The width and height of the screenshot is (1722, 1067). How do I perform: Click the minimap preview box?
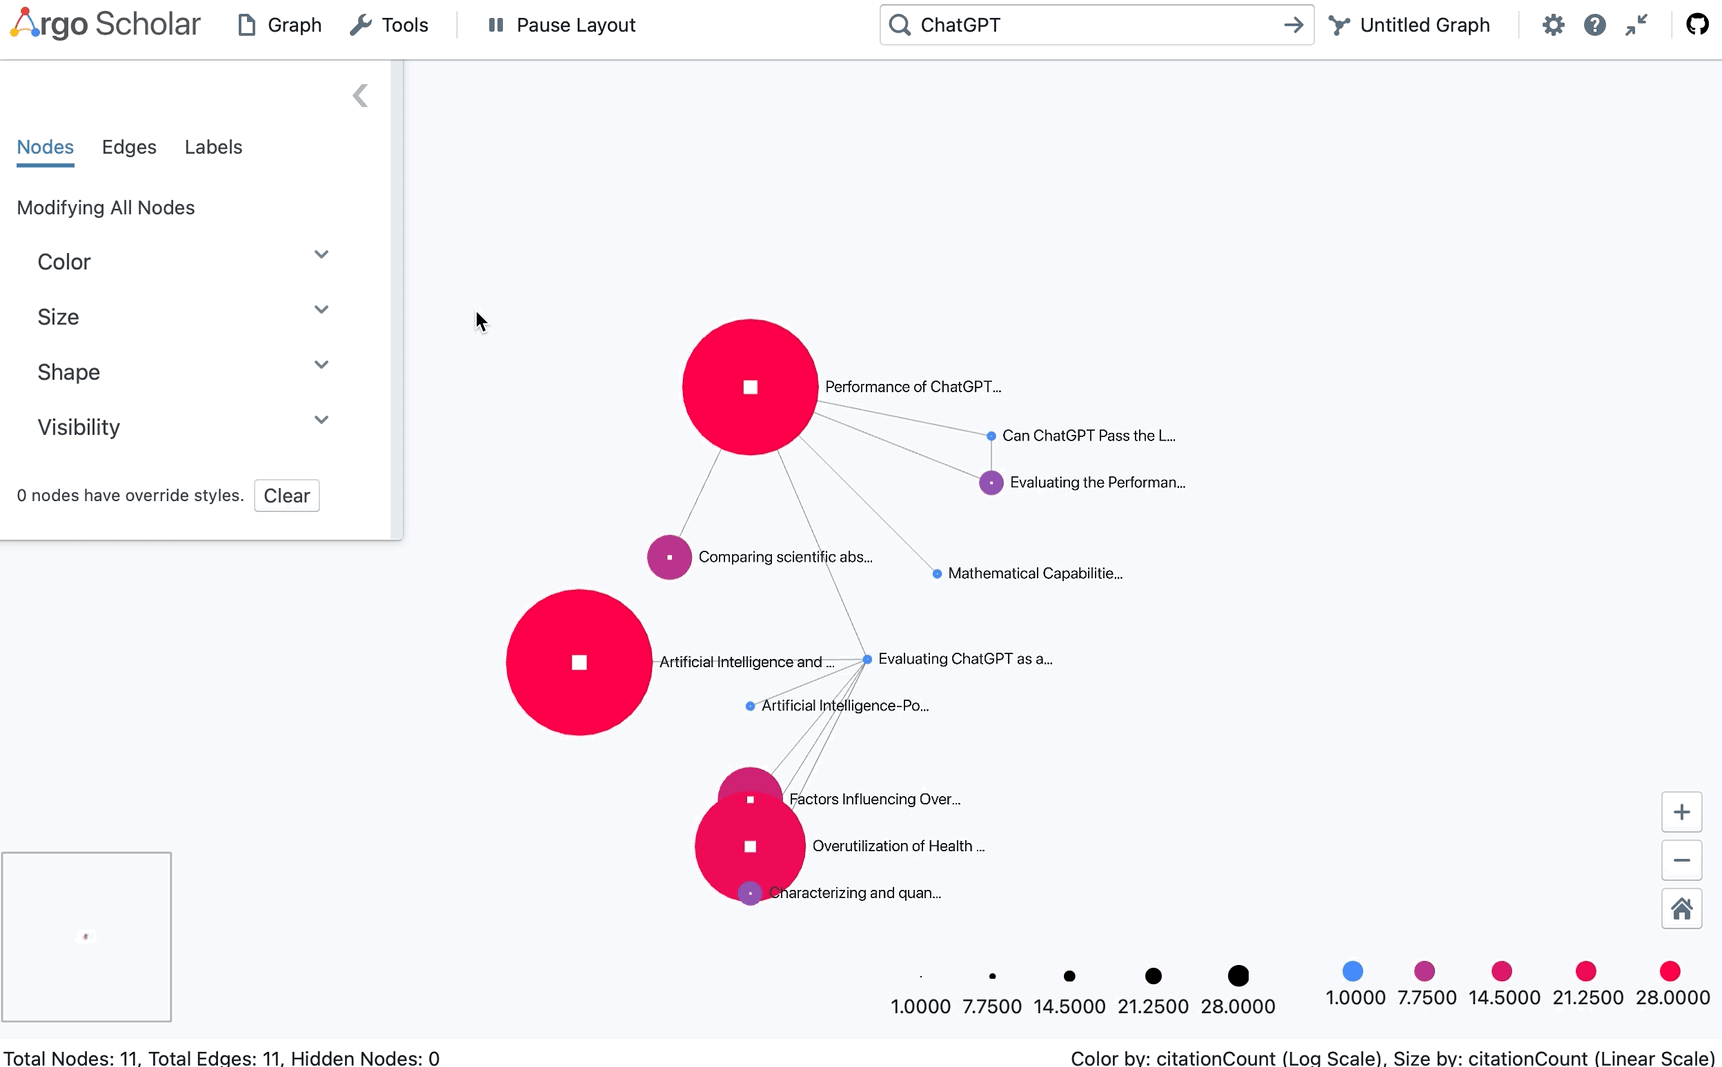87,937
